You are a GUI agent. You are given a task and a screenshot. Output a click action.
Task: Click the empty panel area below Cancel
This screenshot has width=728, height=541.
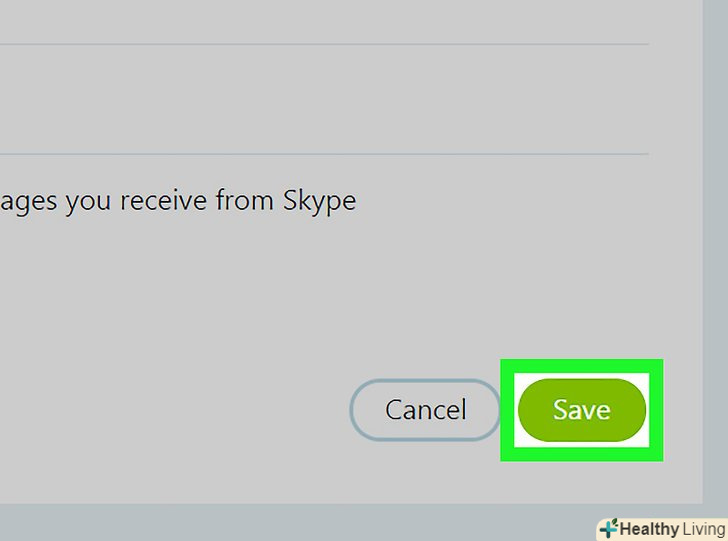click(x=424, y=475)
